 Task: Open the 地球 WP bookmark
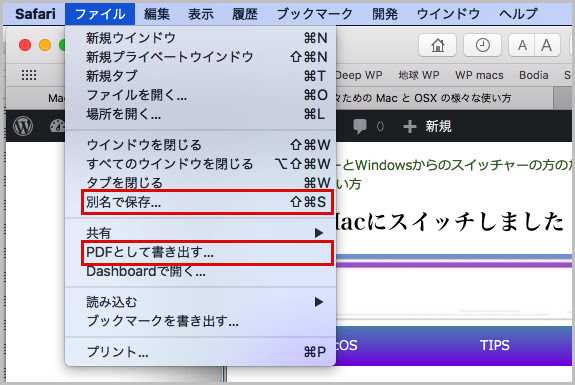pos(419,75)
